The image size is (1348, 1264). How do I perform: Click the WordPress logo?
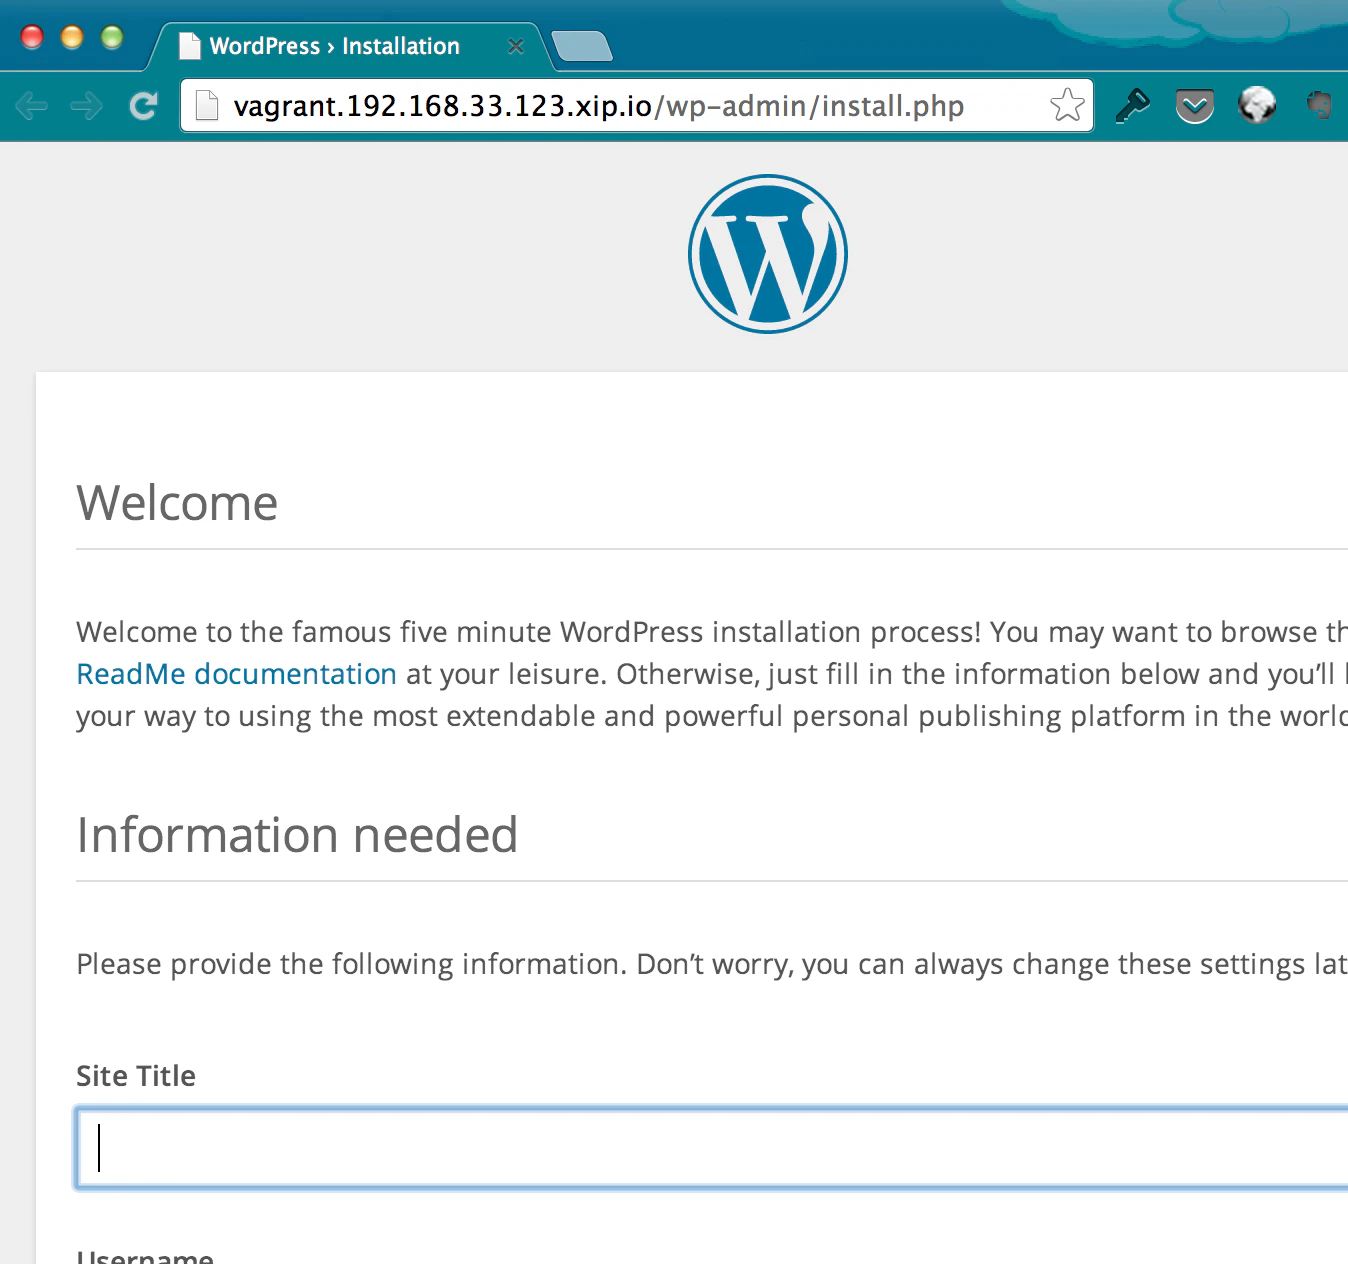768,254
